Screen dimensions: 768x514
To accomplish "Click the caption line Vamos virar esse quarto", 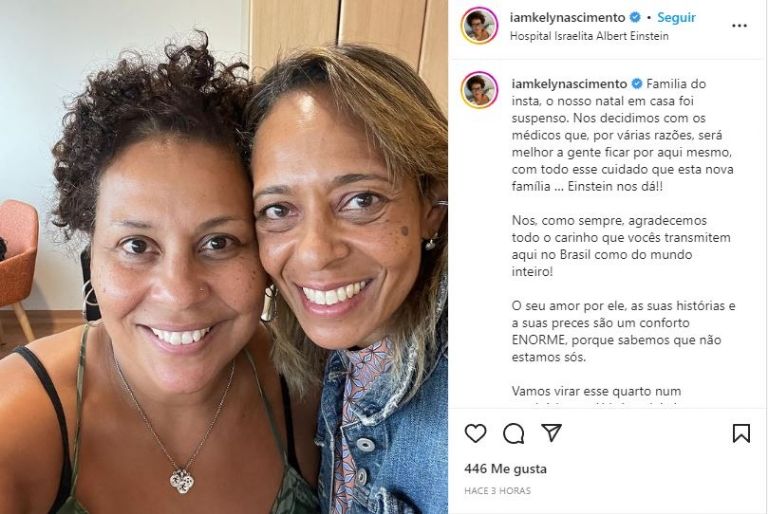I will pyautogui.click(x=596, y=391).
